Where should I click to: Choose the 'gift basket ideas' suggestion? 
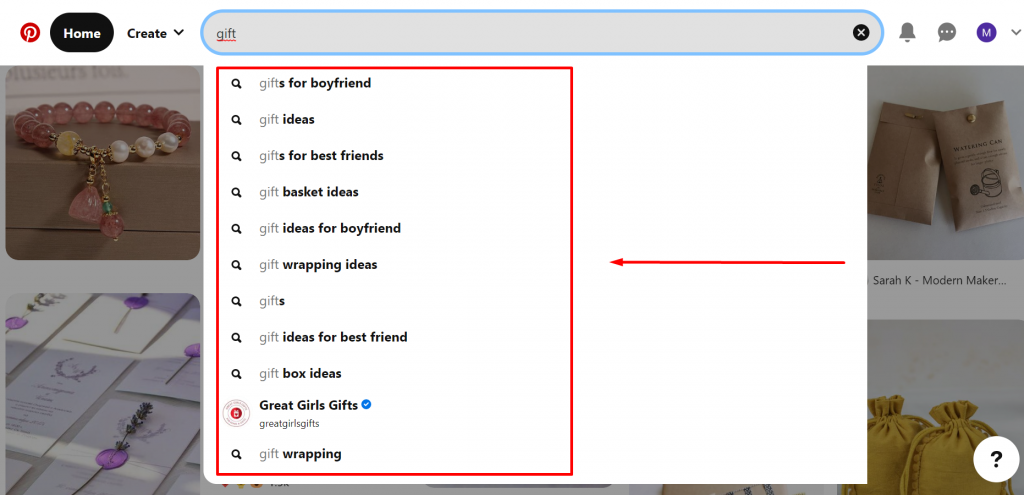pyautogui.click(x=308, y=192)
